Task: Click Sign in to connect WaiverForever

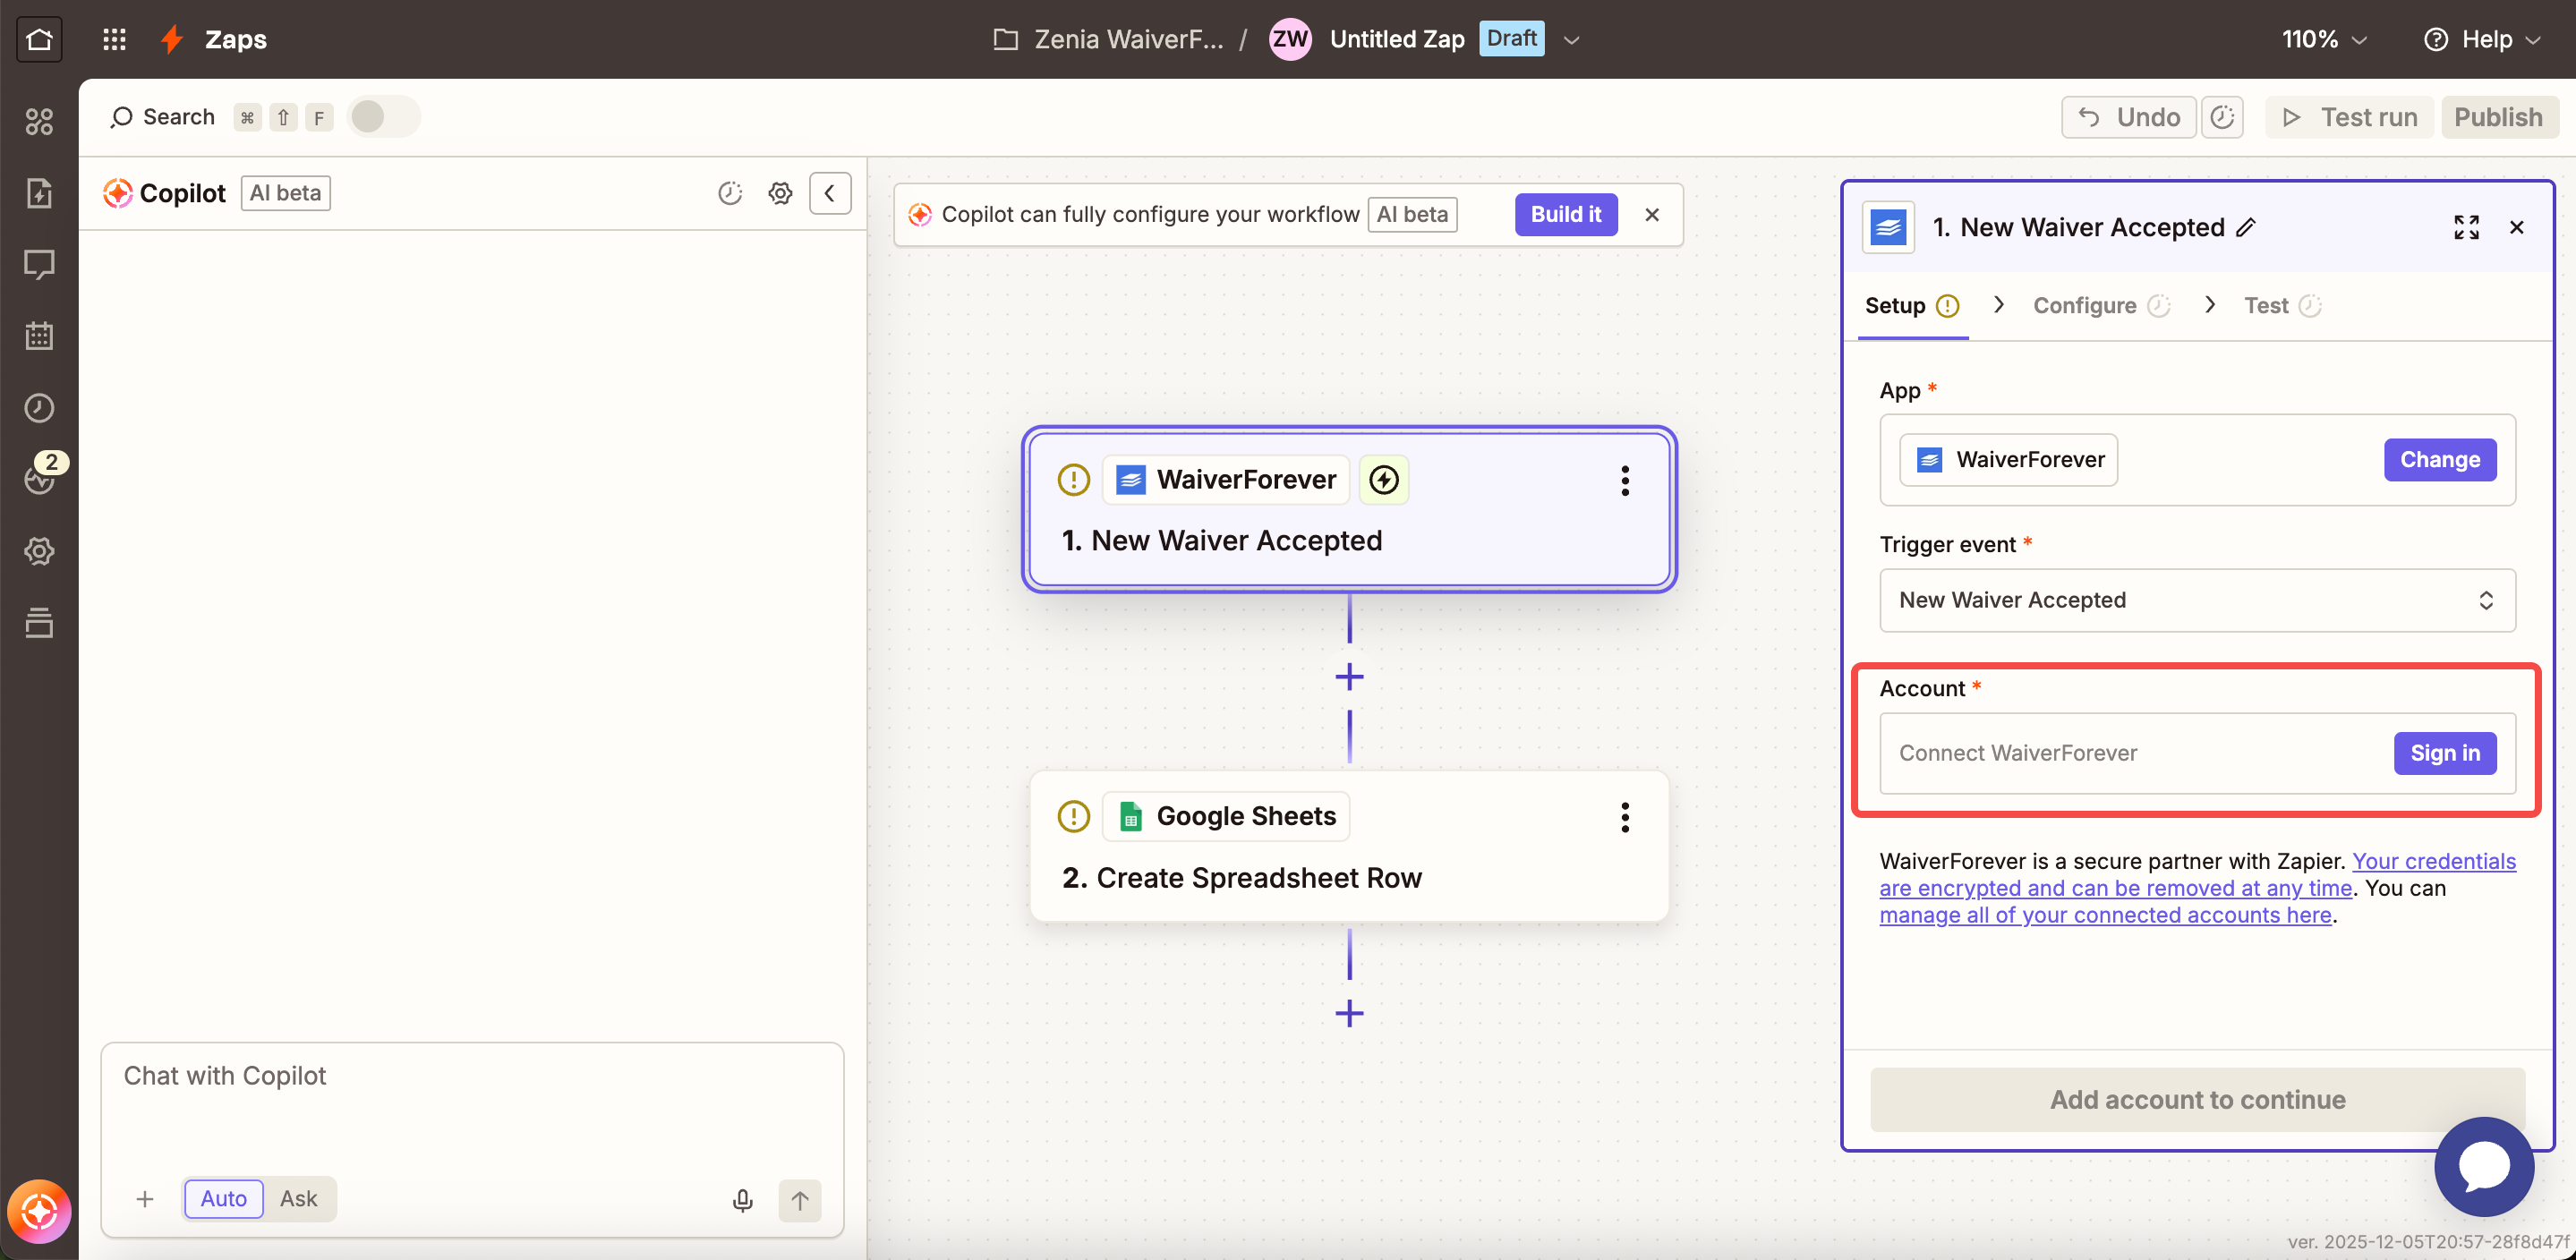Action: [x=2444, y=753]
